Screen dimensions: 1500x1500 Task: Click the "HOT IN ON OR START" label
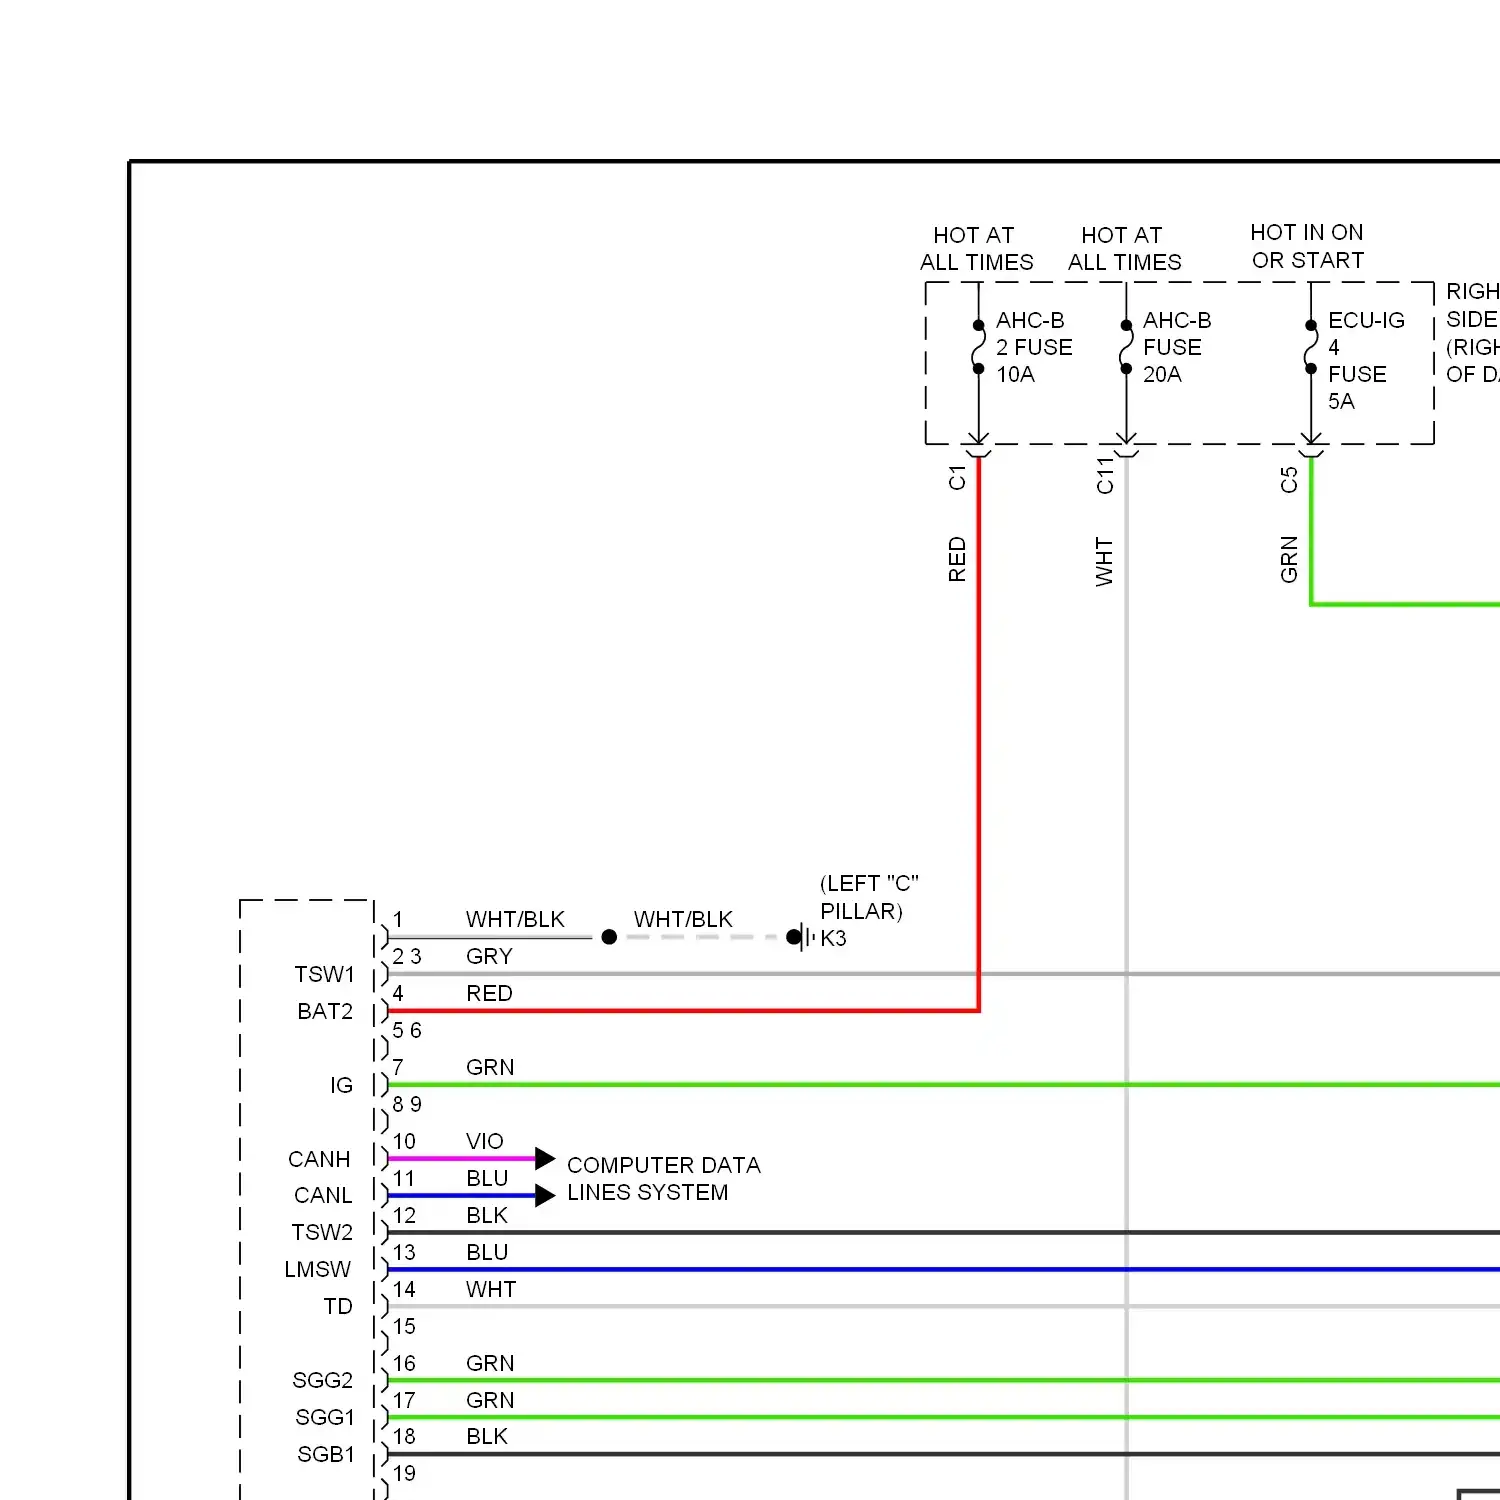pyautogui.click(x=1307, y=246)
